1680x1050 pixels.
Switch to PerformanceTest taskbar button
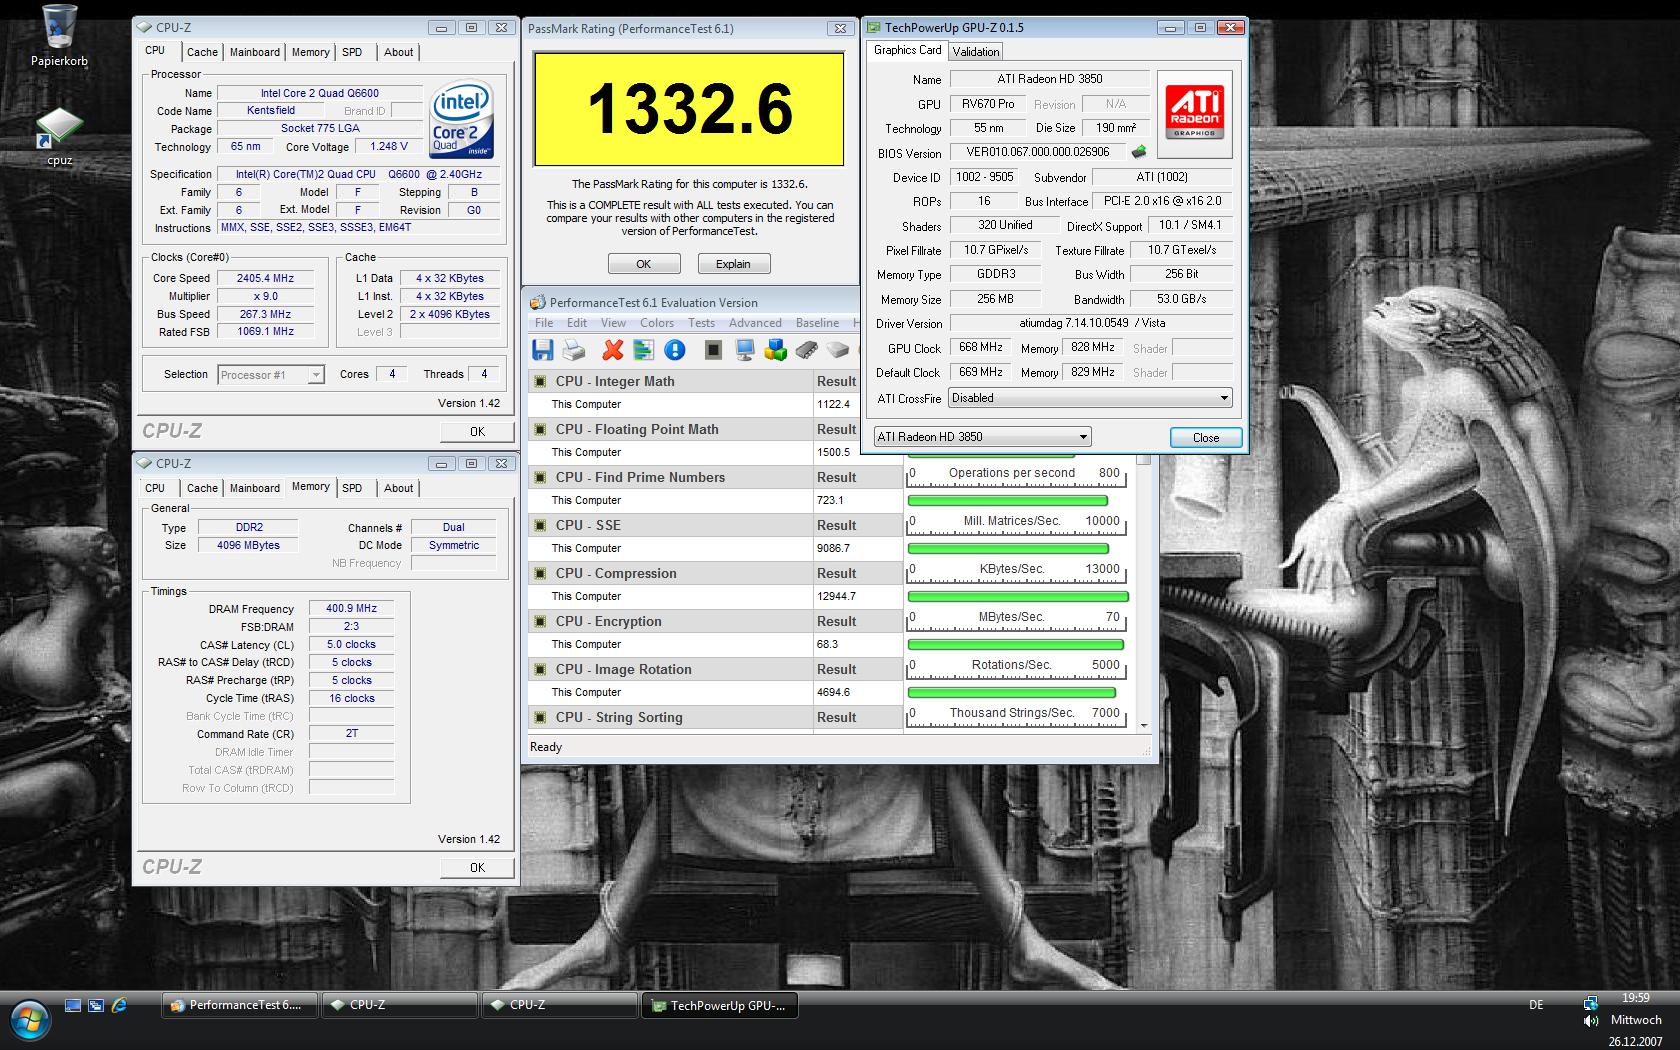tap(239, 1005)
